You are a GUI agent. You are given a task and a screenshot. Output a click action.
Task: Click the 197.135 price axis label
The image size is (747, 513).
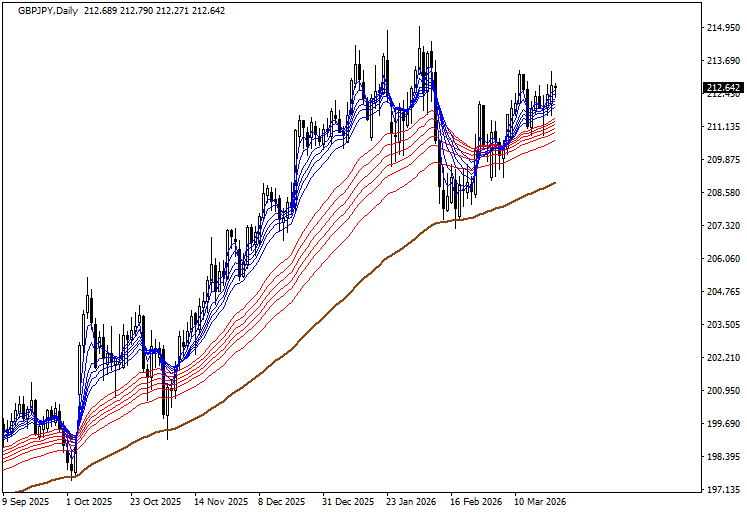(x=721, y=490)
